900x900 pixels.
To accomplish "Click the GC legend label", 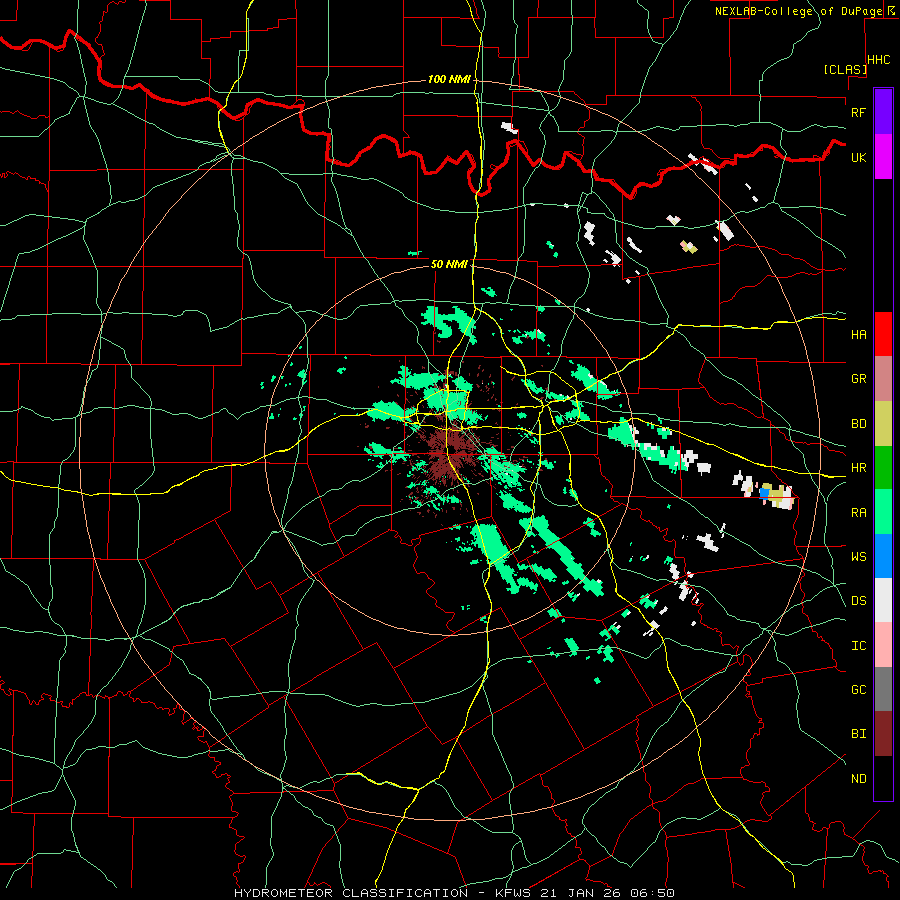I will pyautogui.click(x=858, y=689).
